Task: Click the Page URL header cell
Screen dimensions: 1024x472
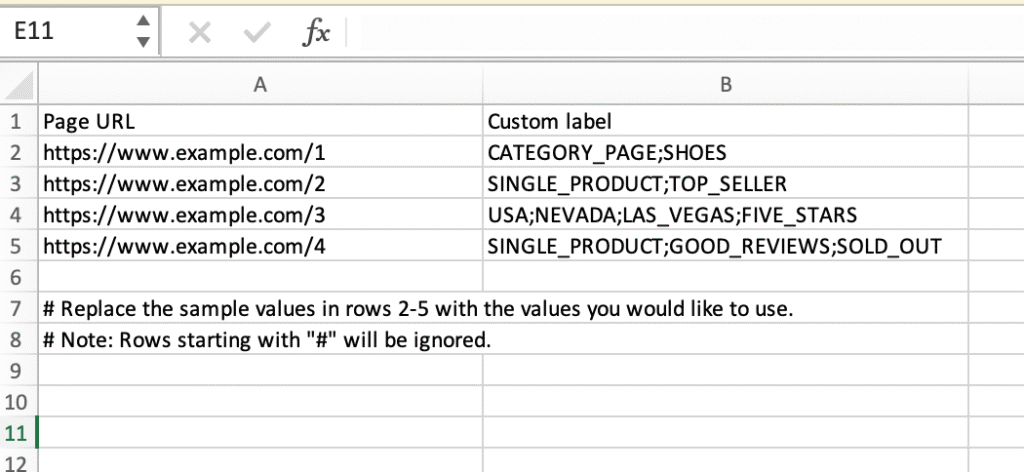Action: [x=260, y=121]
